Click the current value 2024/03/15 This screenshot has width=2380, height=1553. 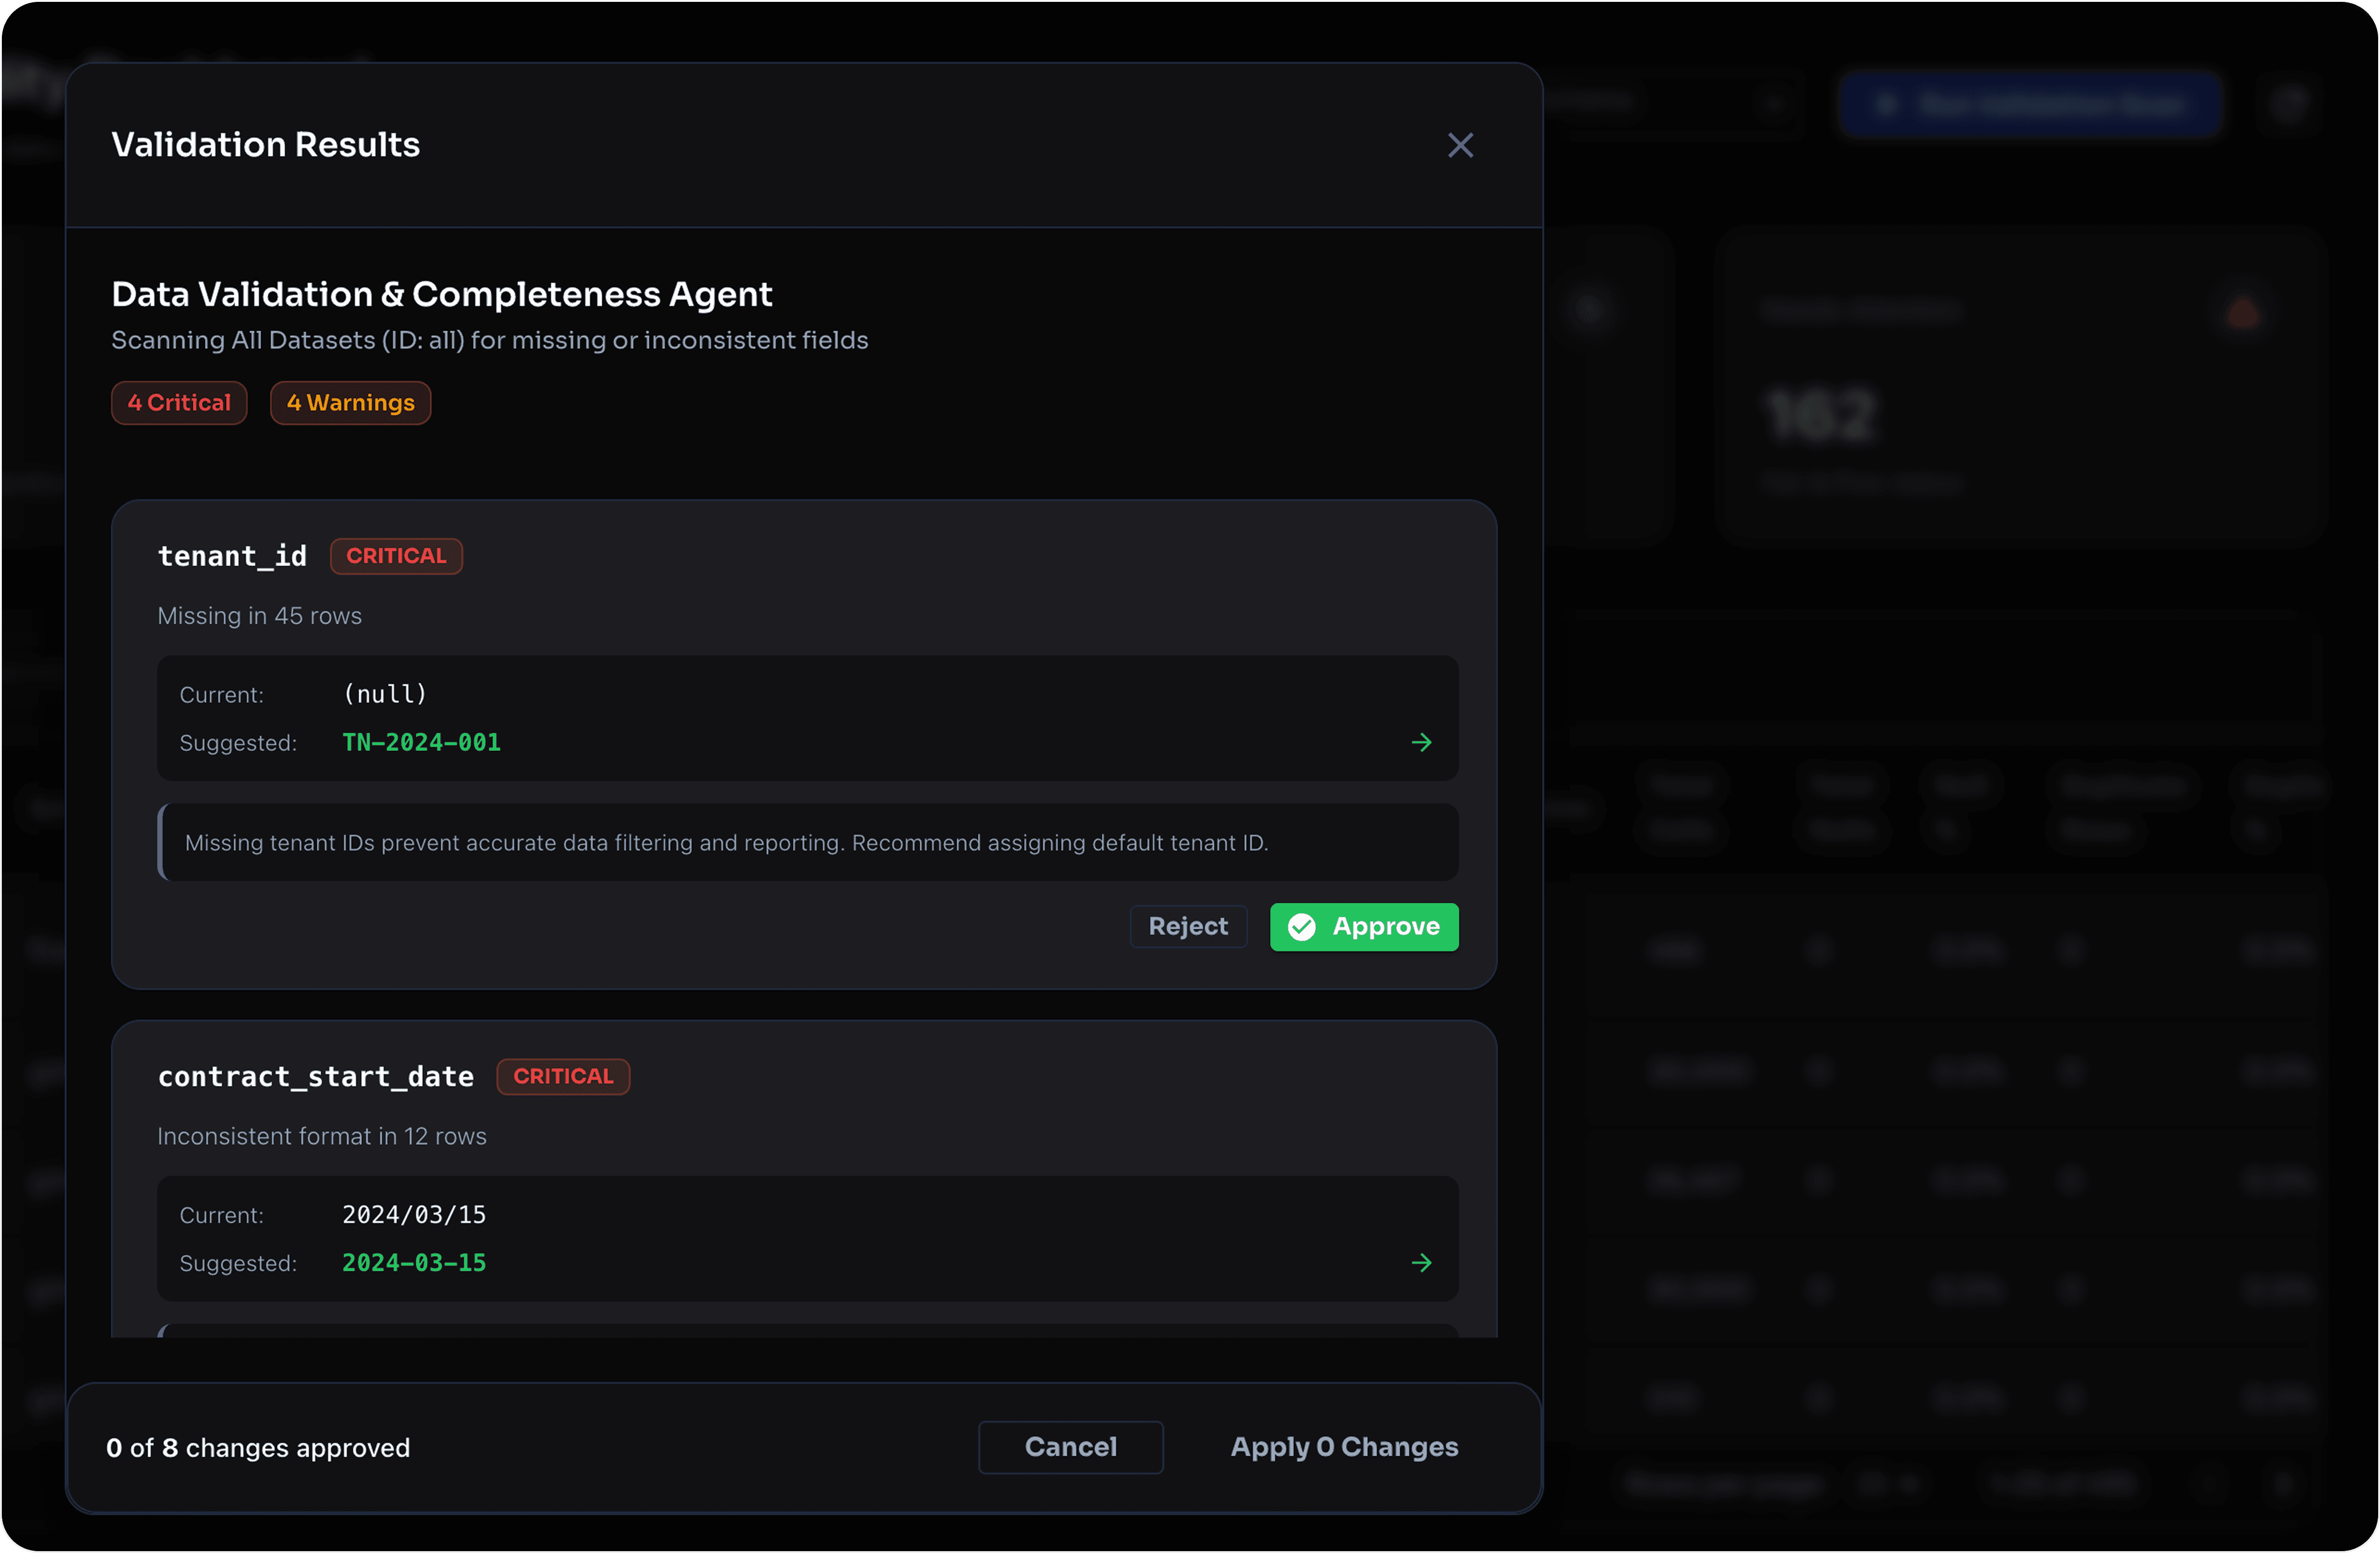coord(414,1215)
